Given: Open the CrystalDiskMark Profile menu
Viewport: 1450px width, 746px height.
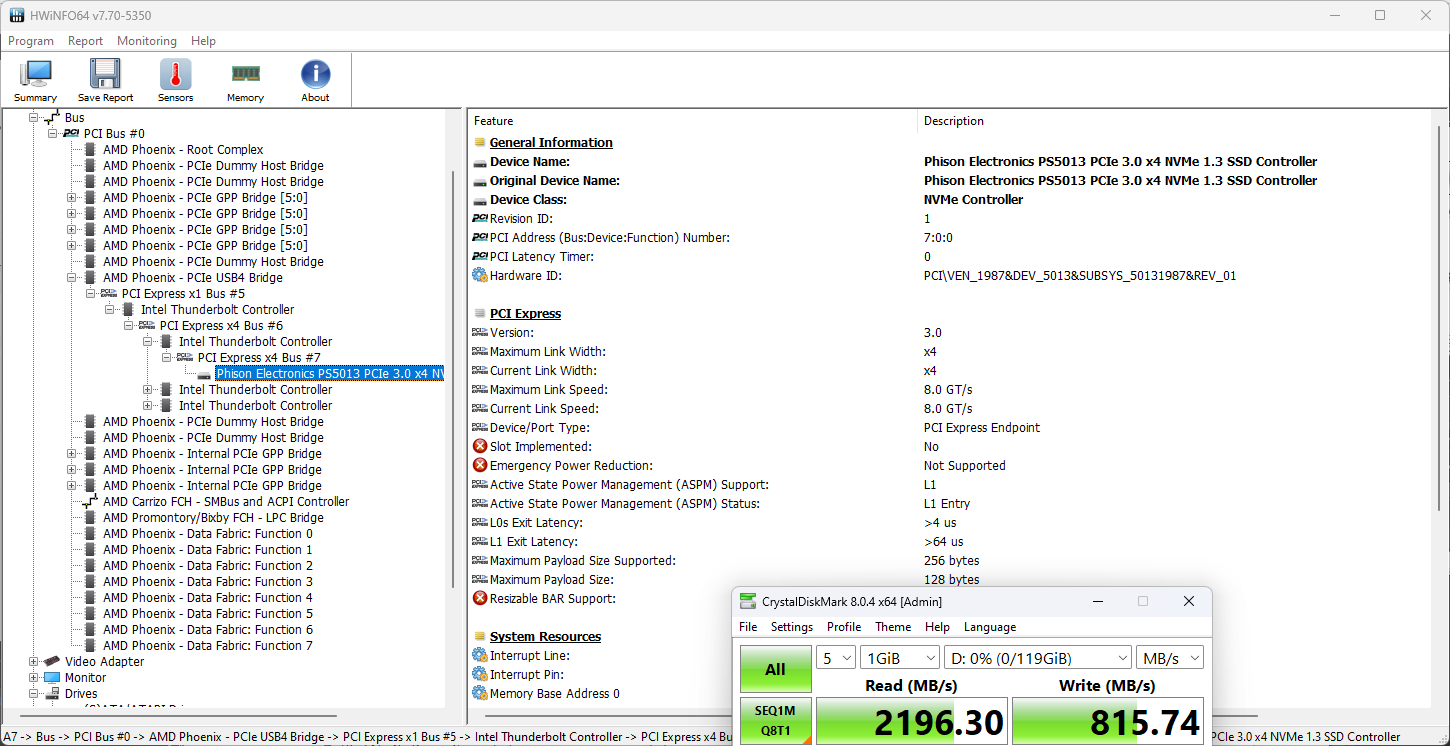Looking at the screenshot, I should [x=844, y=627].
